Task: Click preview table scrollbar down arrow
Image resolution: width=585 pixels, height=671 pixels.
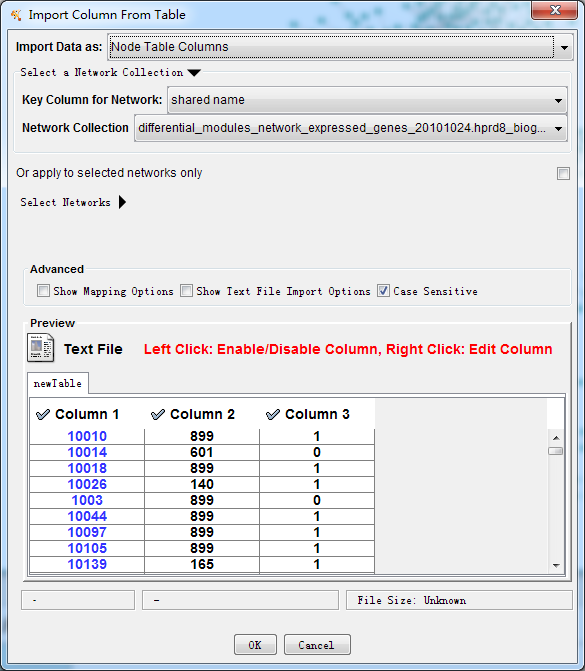Action: pos(556,565)
